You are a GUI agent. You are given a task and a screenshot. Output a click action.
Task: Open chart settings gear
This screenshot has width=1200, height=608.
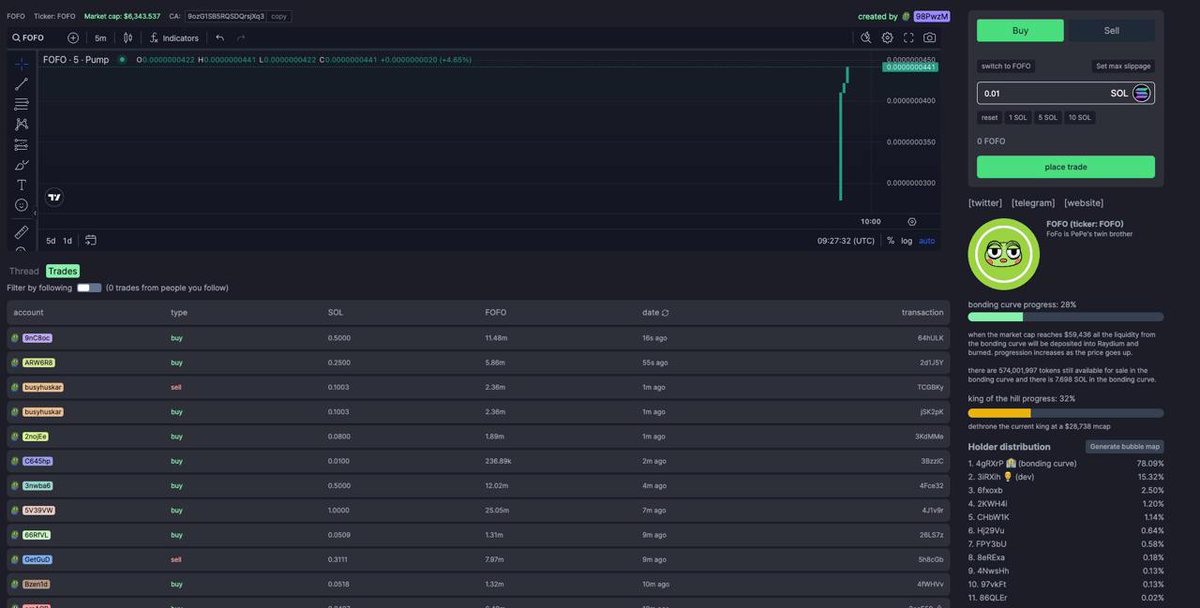887,38
